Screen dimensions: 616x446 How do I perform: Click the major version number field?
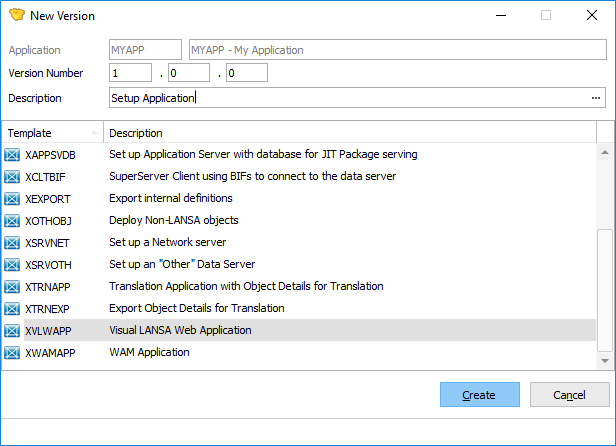132,73
